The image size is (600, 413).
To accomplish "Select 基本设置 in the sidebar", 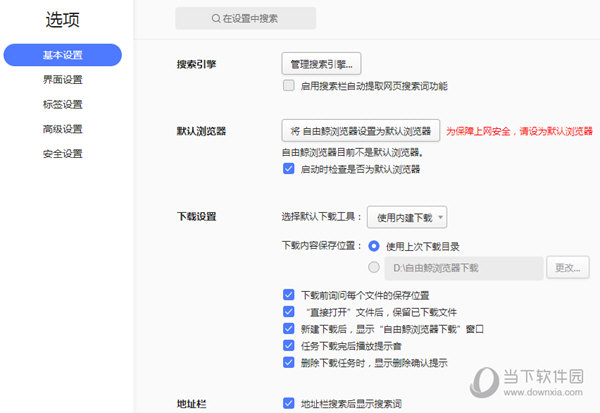I will [62, 55].
